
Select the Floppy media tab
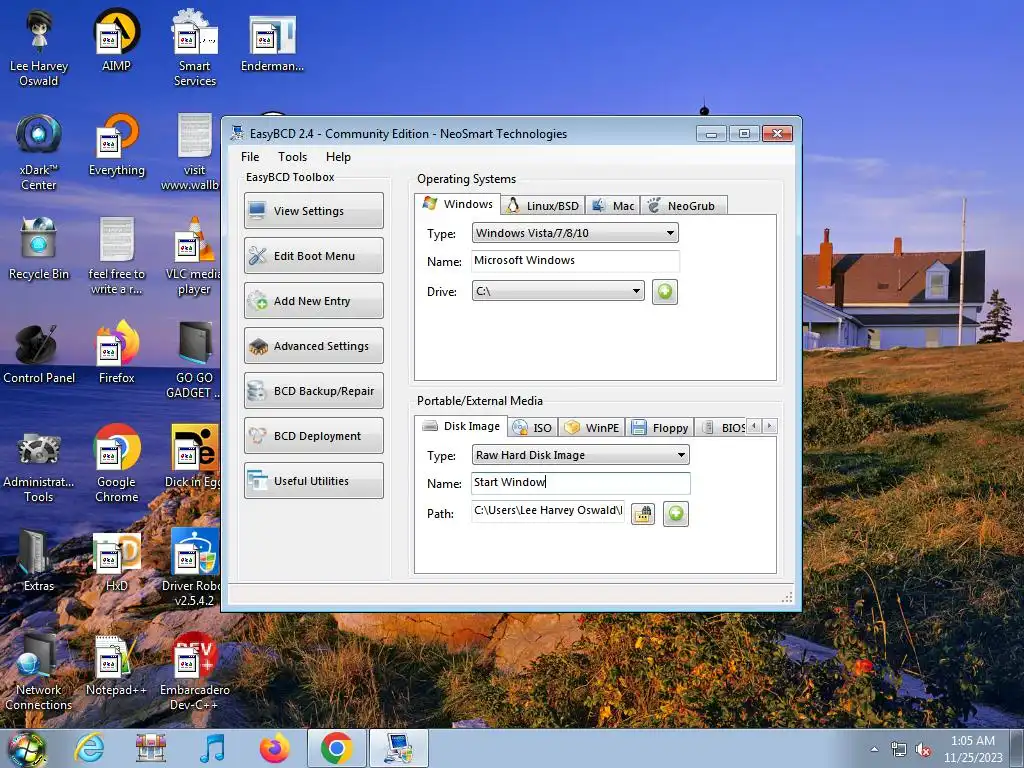click(x=660, y=428)
